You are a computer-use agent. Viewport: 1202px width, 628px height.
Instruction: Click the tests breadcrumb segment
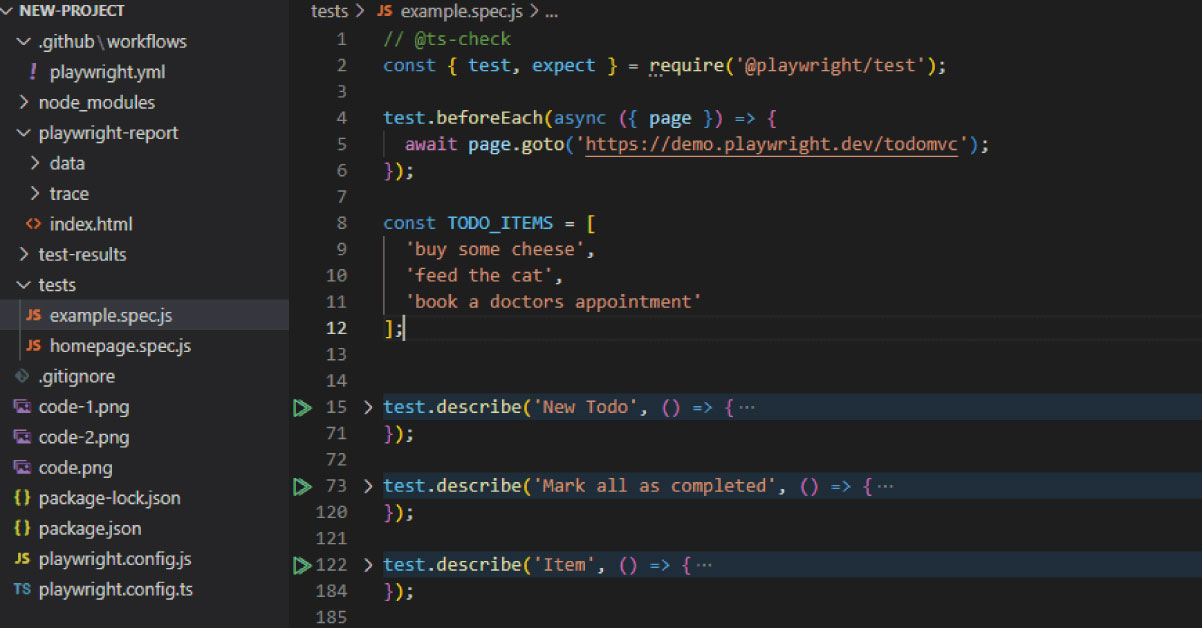pyautogui.click(x=329, y=12)
